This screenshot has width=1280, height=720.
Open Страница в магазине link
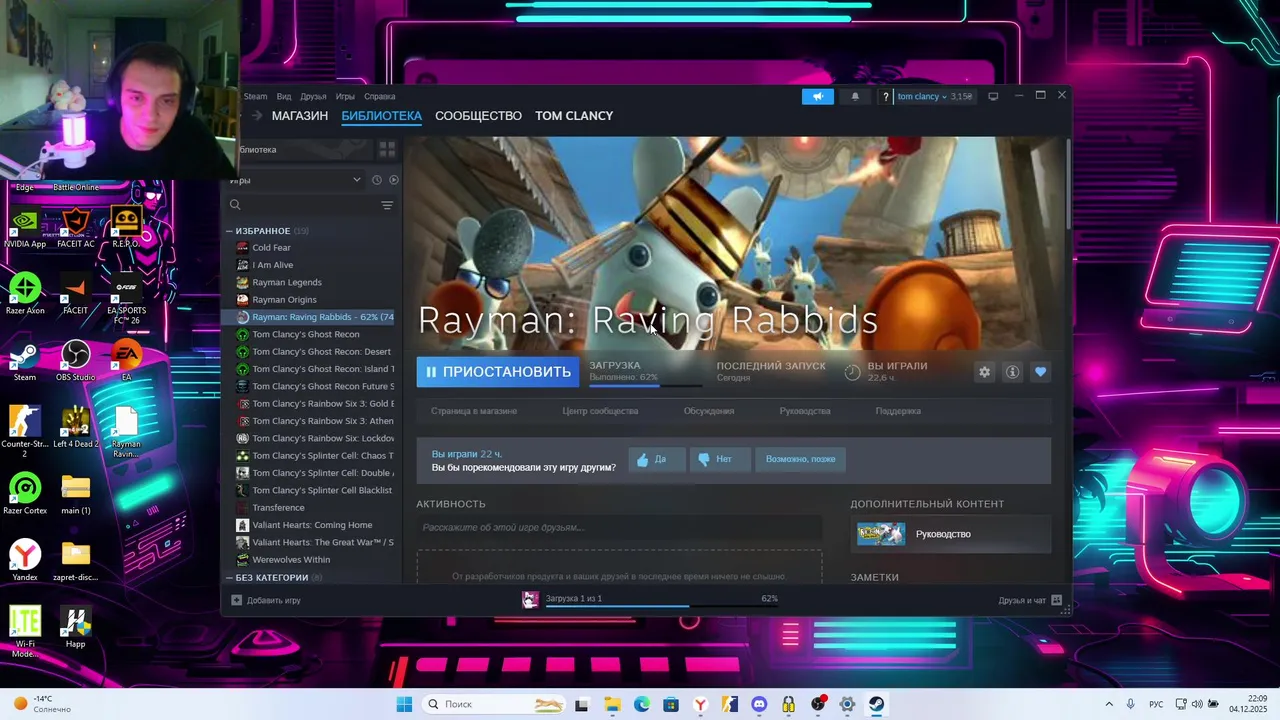tap(474, 411)
